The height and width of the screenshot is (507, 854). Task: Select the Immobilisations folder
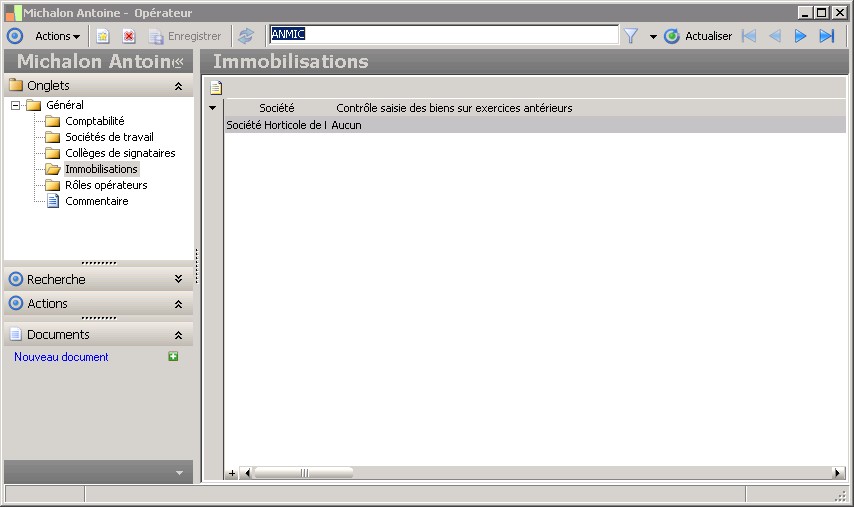coord(101,169)
